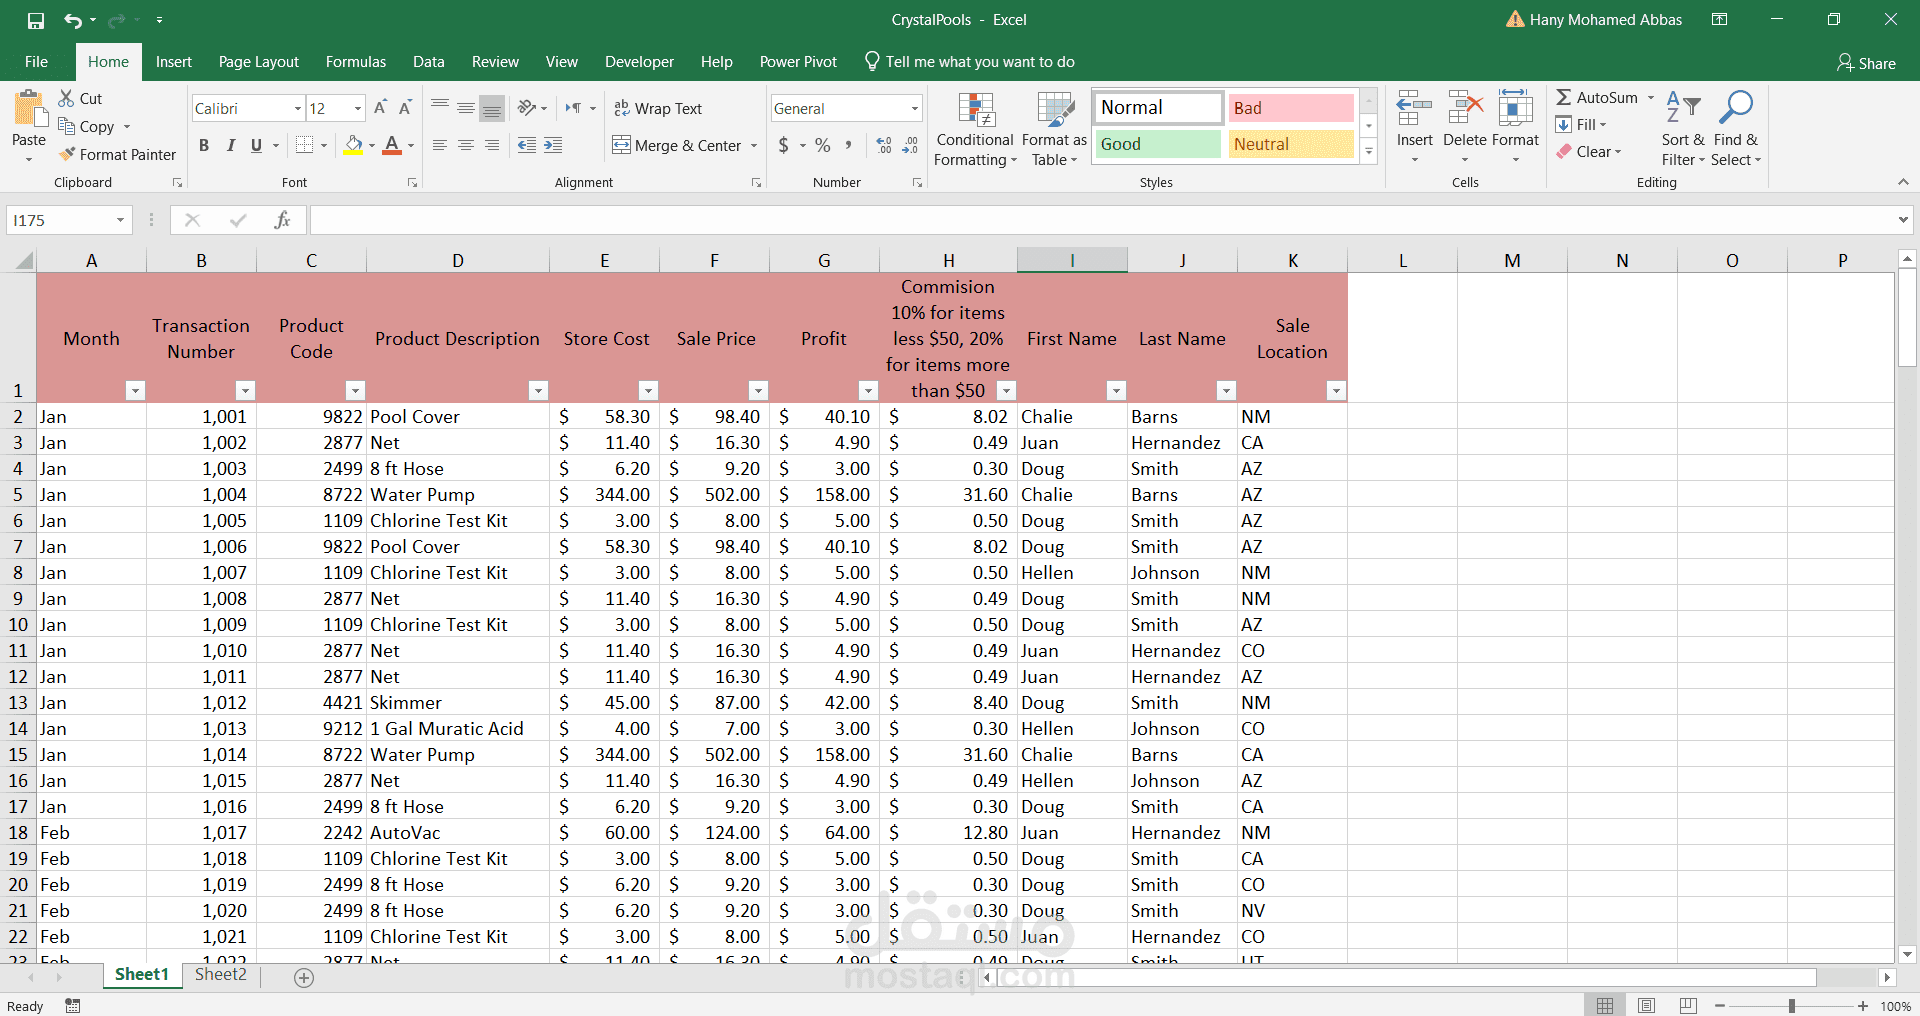Click the Format Painter tool

[x=117, y=154]
